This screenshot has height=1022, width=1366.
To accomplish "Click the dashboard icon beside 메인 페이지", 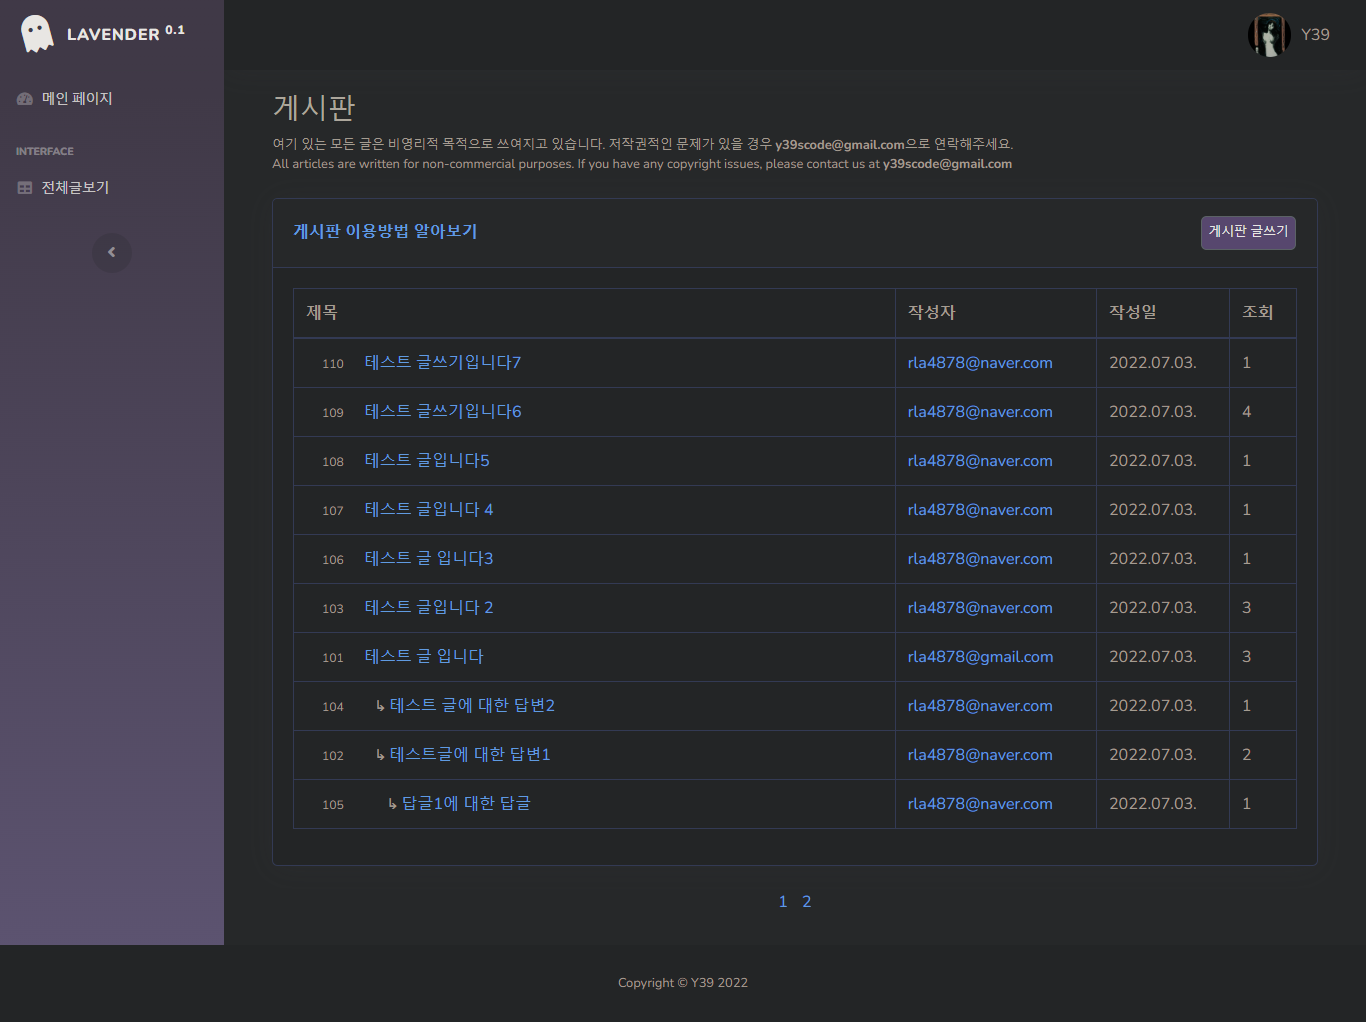I will (25, 99).
